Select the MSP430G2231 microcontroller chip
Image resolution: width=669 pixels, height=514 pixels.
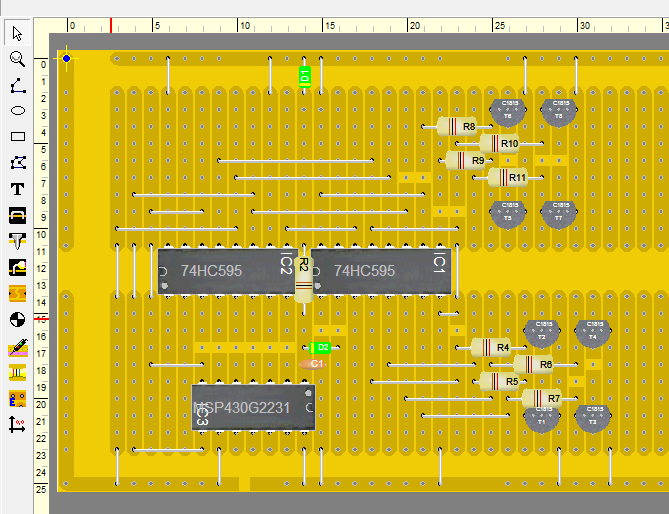tap(253, 407)
